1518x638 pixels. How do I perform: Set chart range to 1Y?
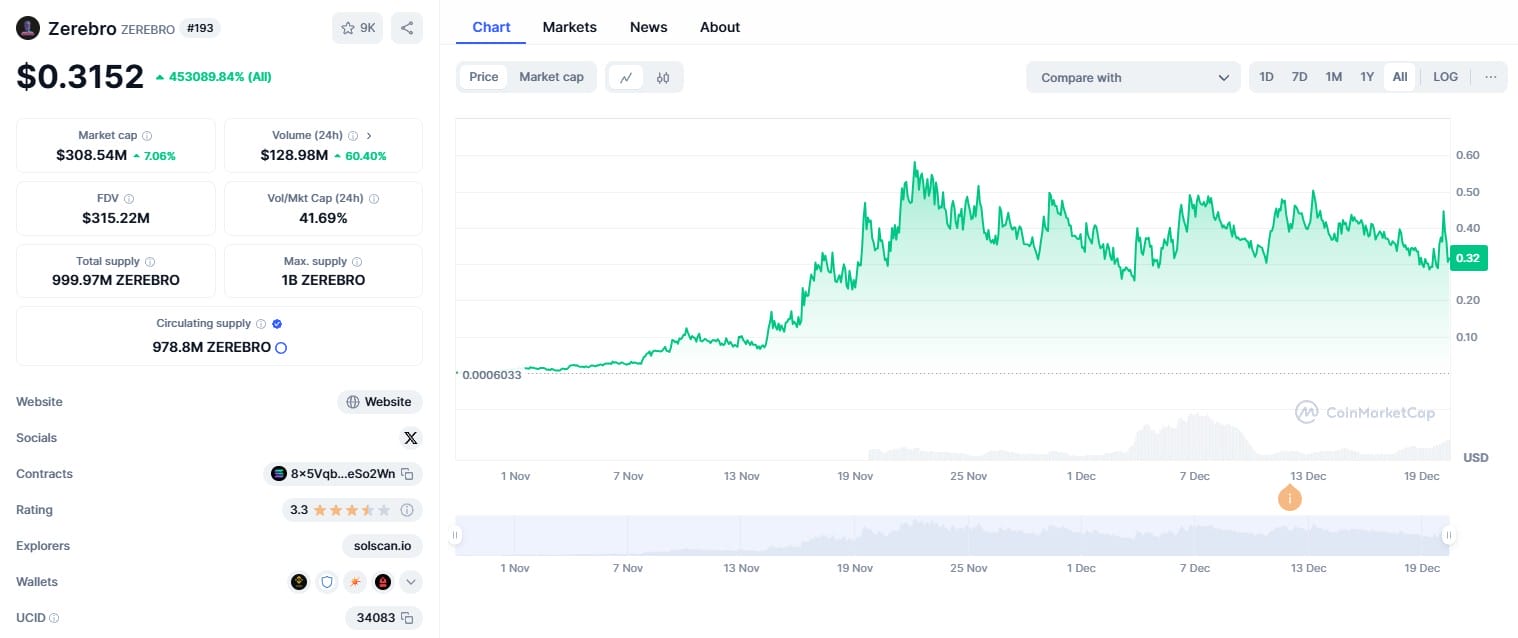[x=1367, y=77]
